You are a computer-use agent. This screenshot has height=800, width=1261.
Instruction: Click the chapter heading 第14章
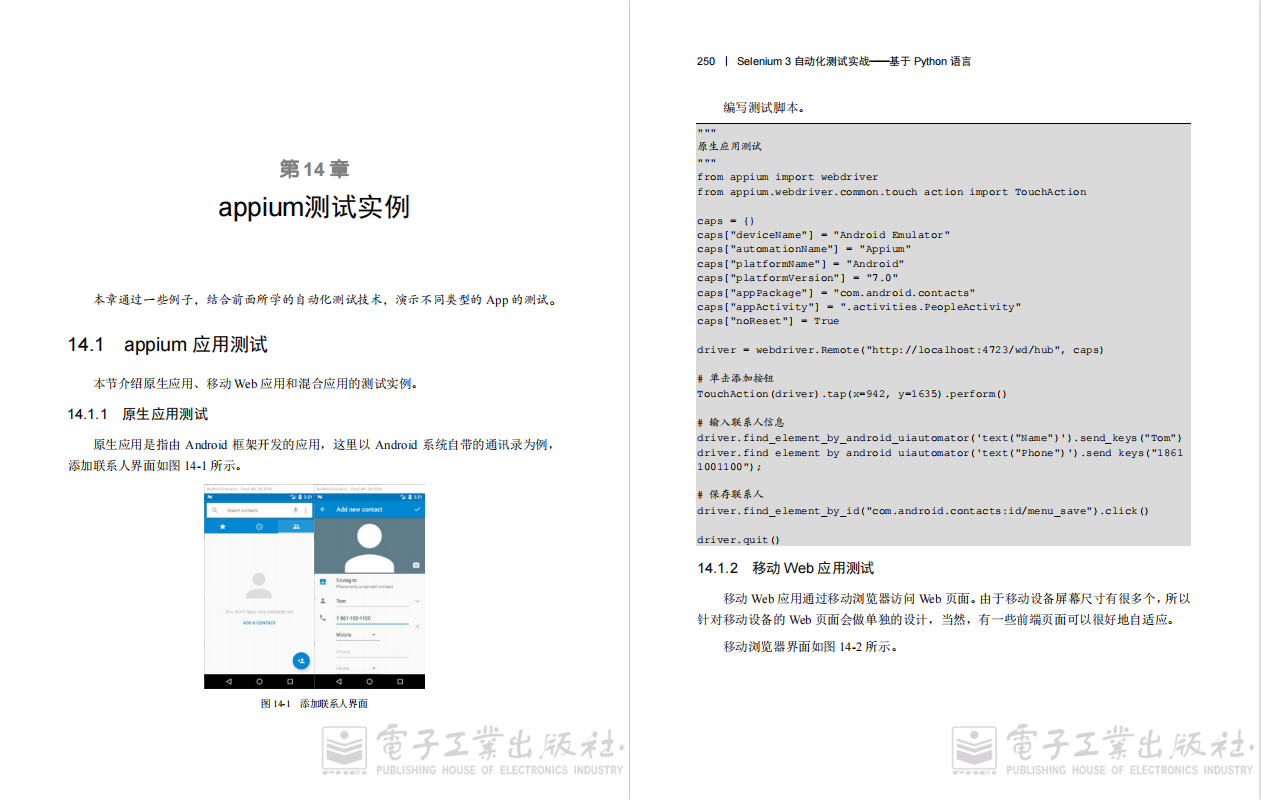pyautogui.click(x=314, y=169)
